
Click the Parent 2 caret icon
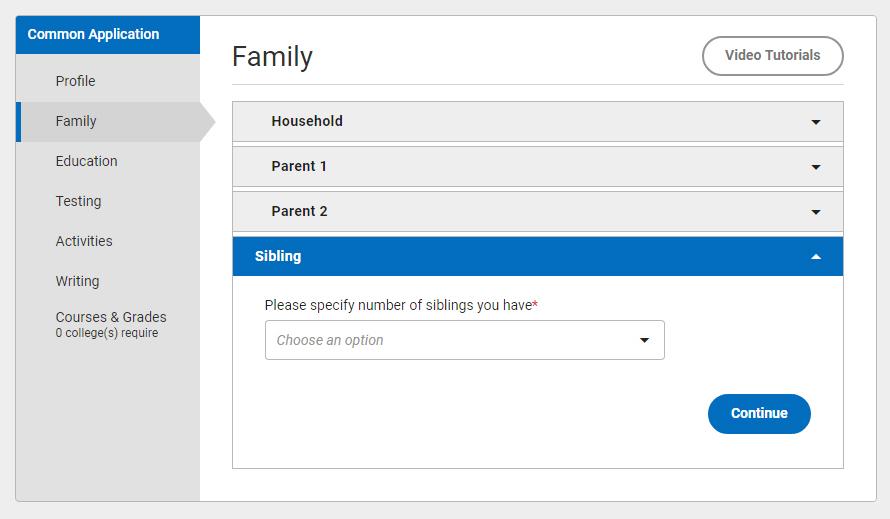click(816, 212)
